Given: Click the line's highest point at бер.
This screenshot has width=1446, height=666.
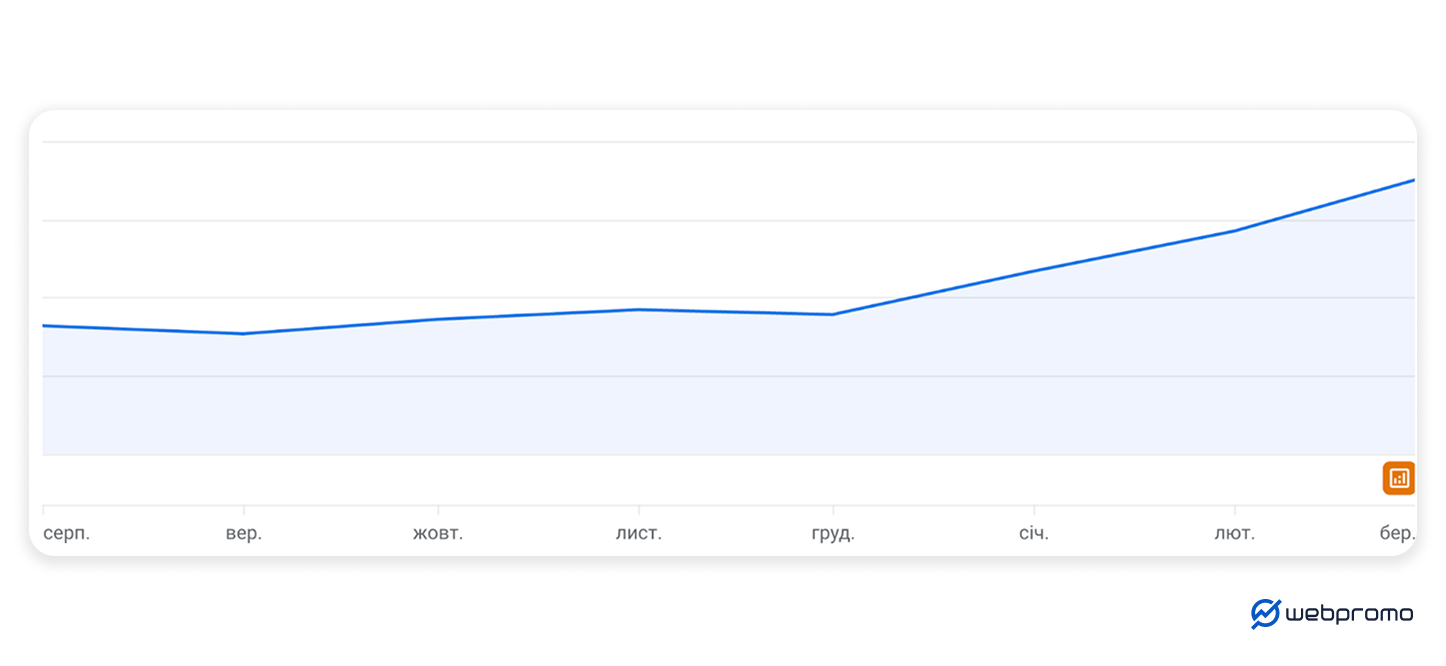Looking at the screenshot, I should (x=1413, y=180).
